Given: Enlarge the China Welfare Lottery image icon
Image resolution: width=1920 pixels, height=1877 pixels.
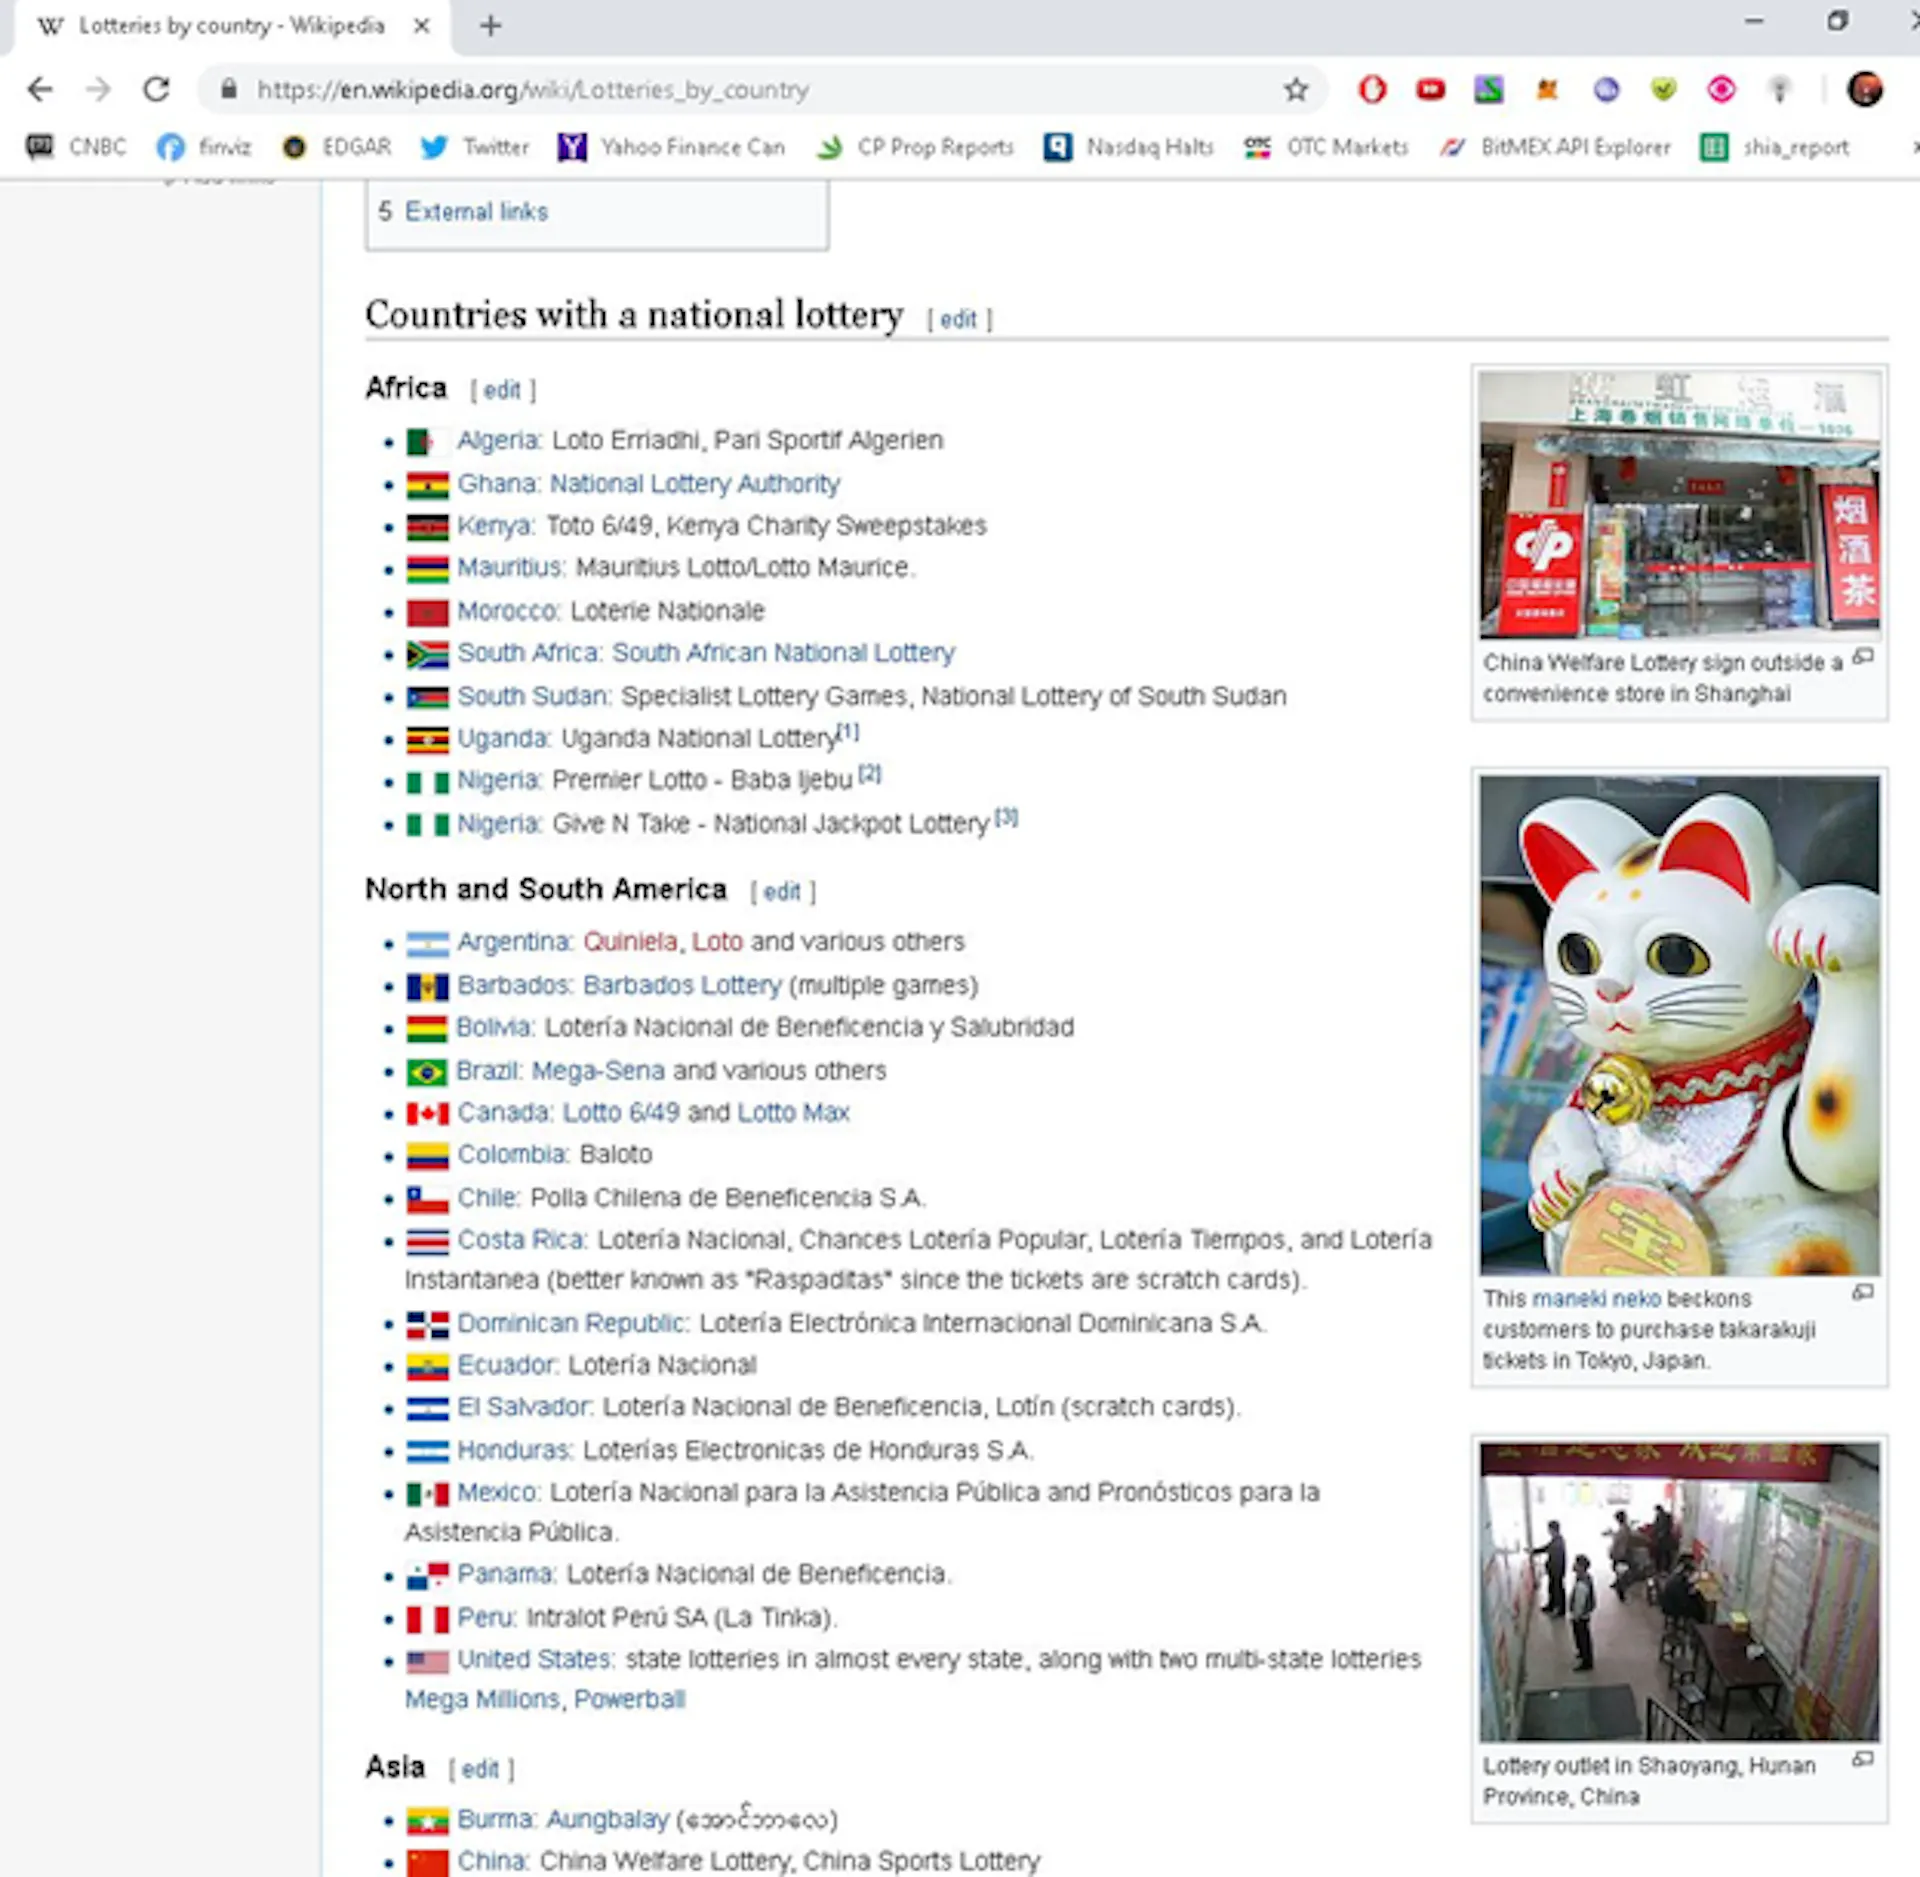Looking at the screenshot, I should [x=1863, y=657].
